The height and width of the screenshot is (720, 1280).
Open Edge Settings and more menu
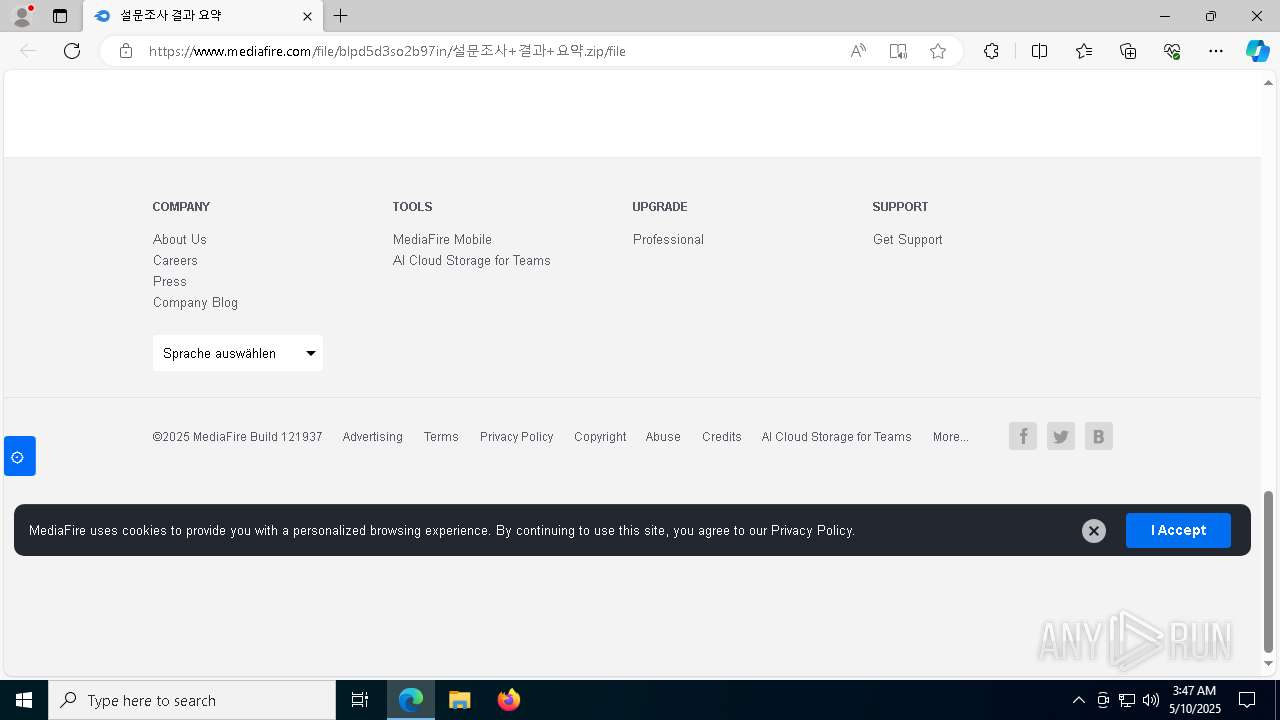coord(1216,51)
